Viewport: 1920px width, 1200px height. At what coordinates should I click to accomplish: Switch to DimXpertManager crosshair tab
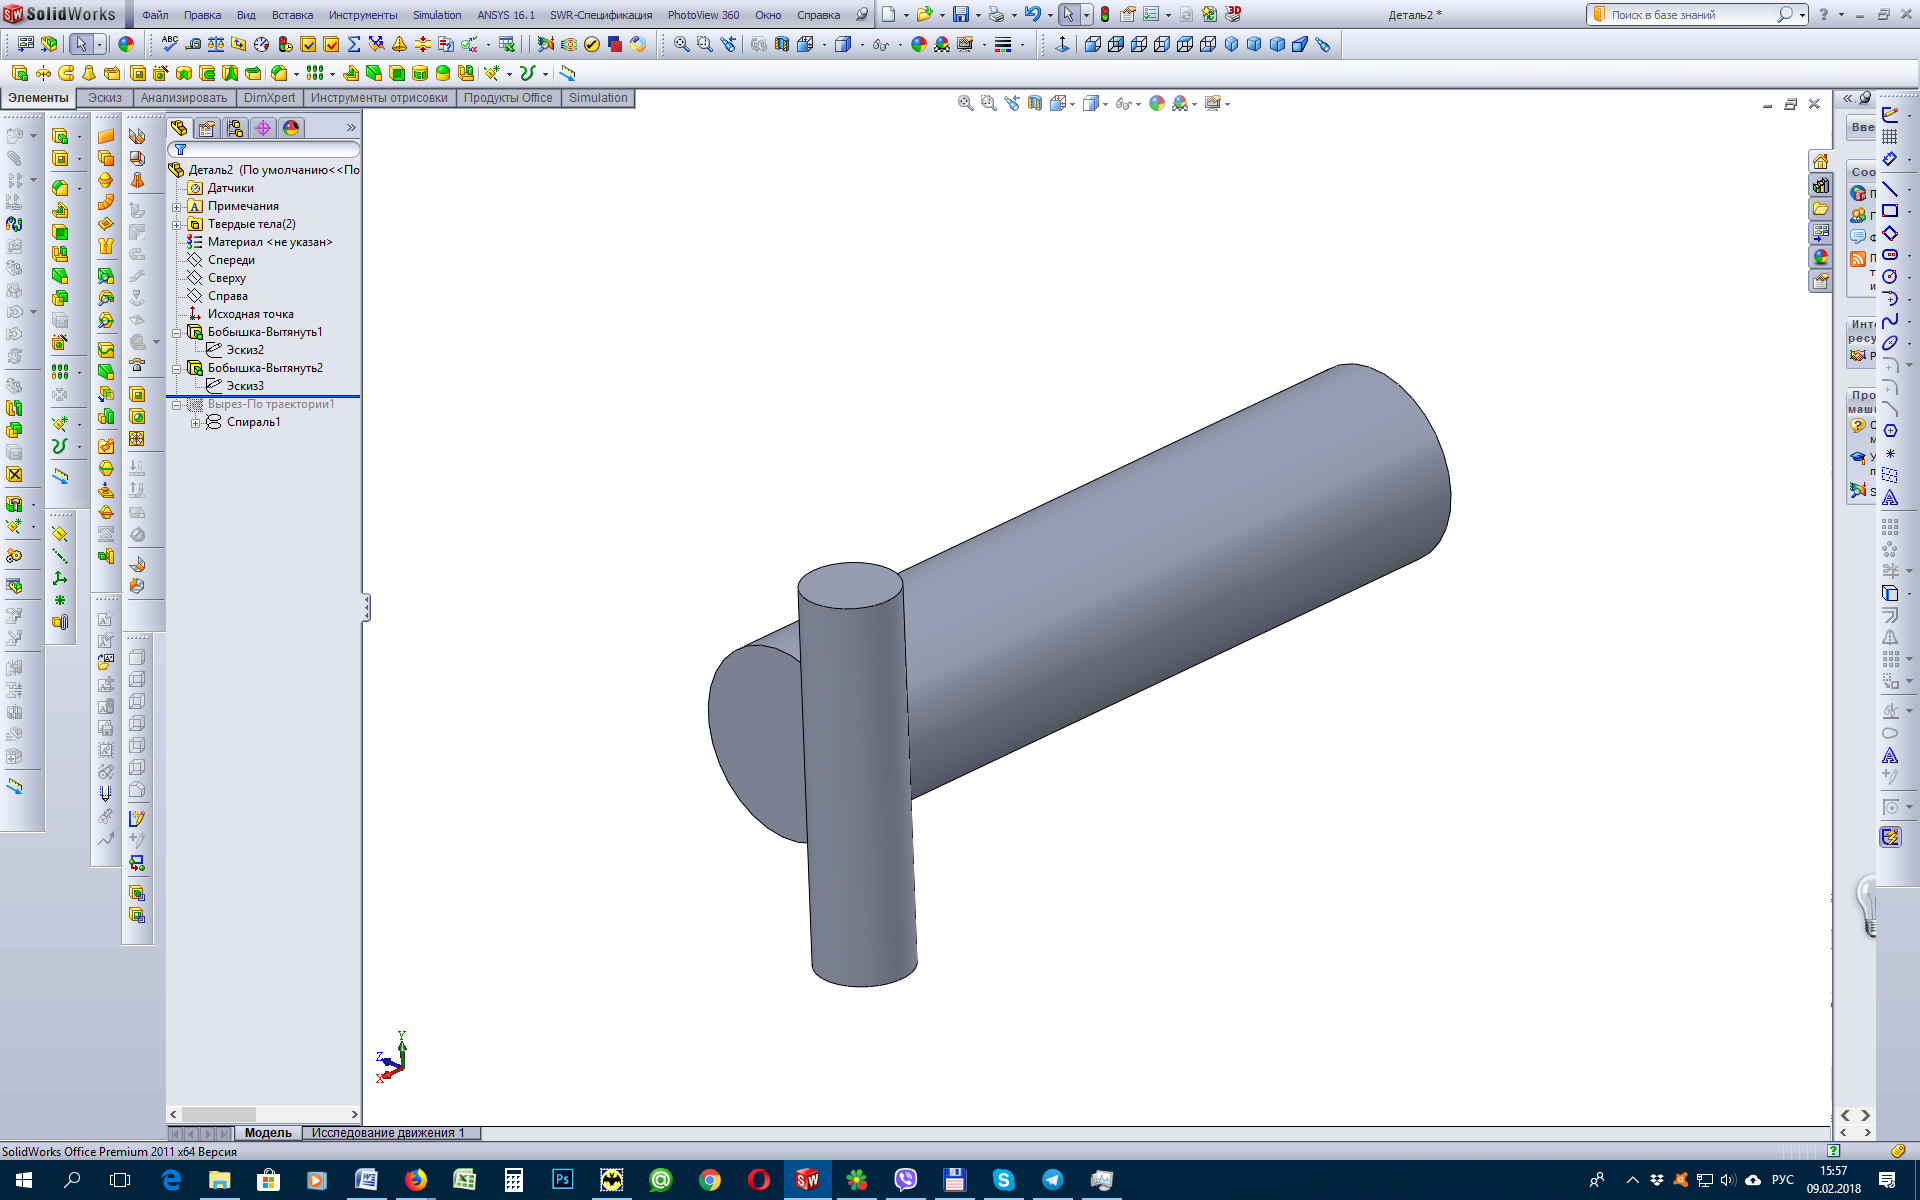pos(263,128)
